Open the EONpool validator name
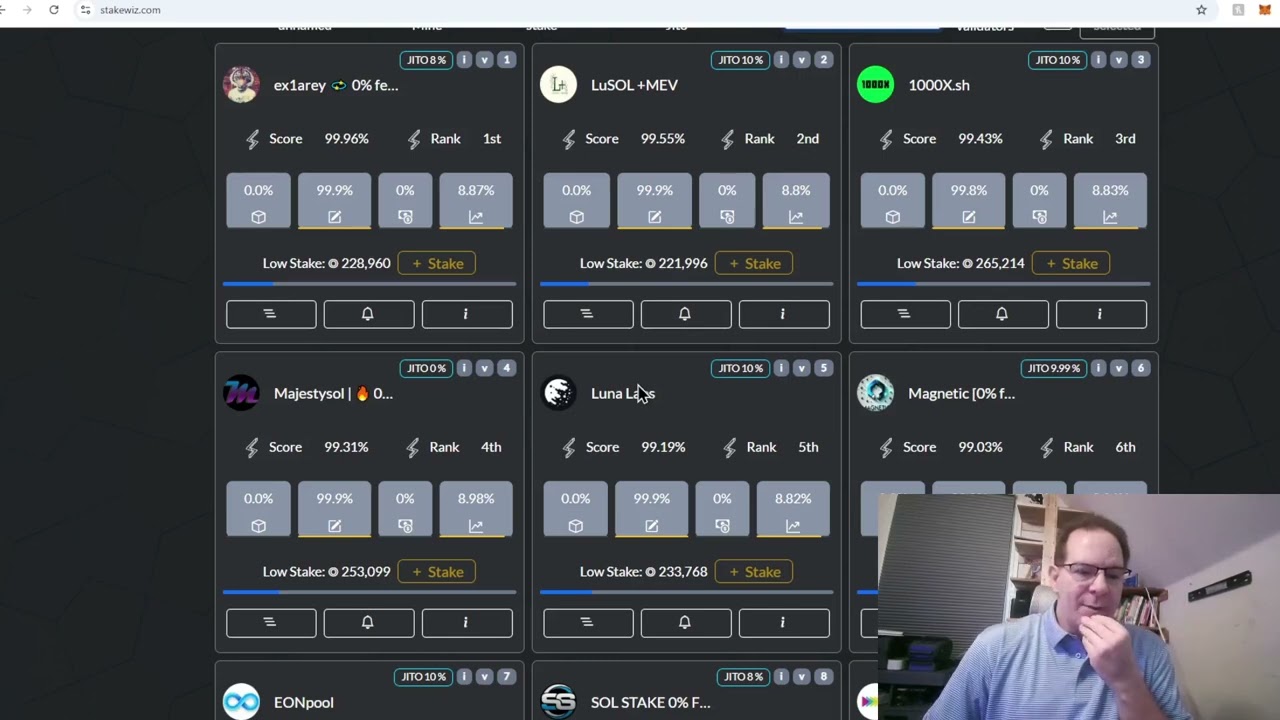1280x720 pixels. [303, 702]
